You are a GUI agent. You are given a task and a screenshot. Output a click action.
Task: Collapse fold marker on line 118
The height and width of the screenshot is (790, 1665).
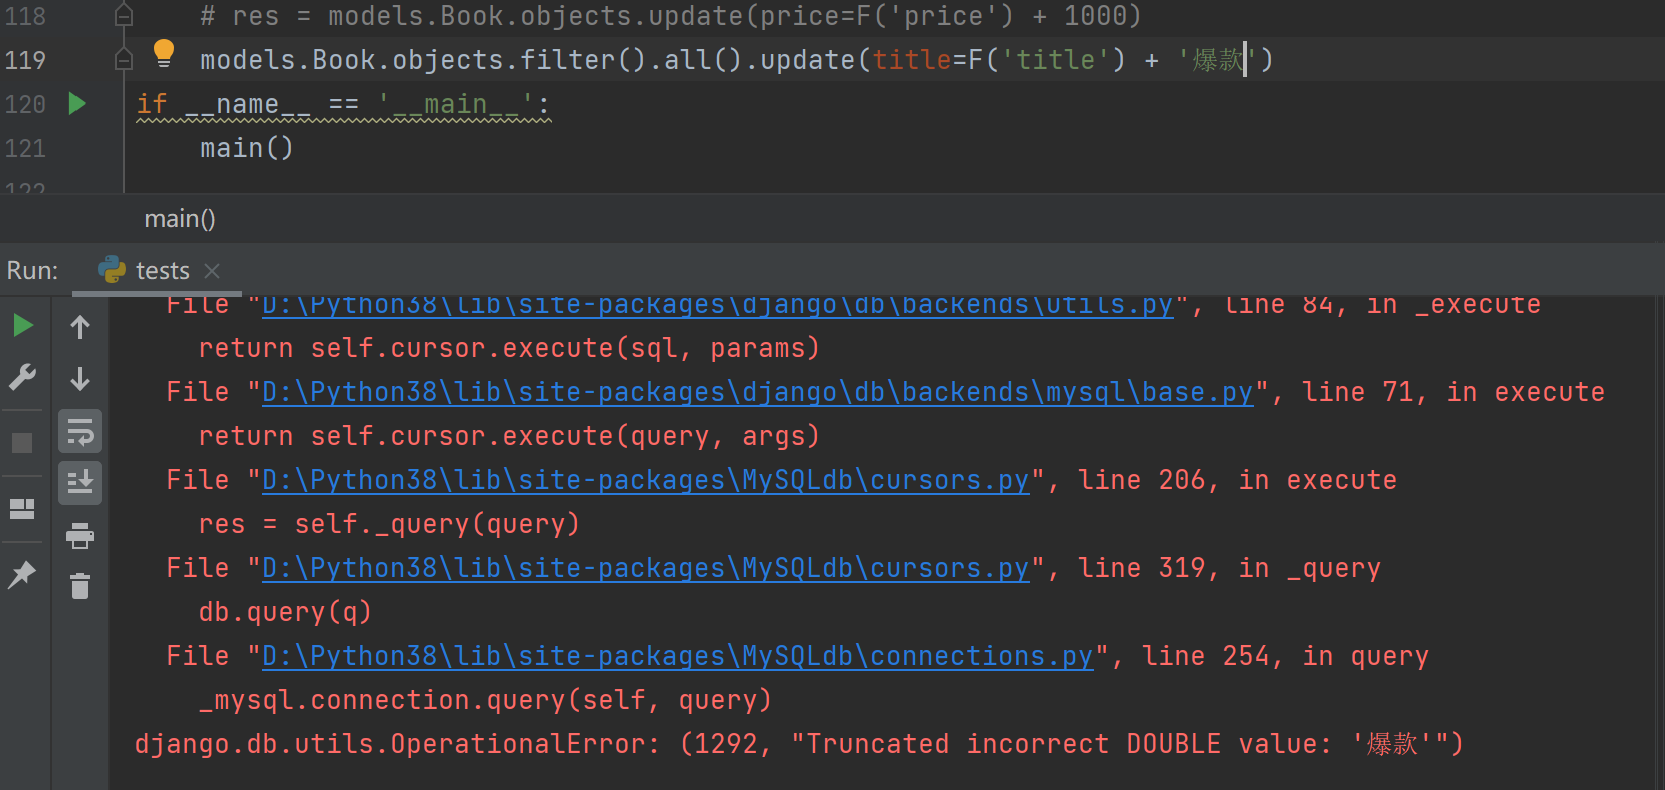[124, 16]
